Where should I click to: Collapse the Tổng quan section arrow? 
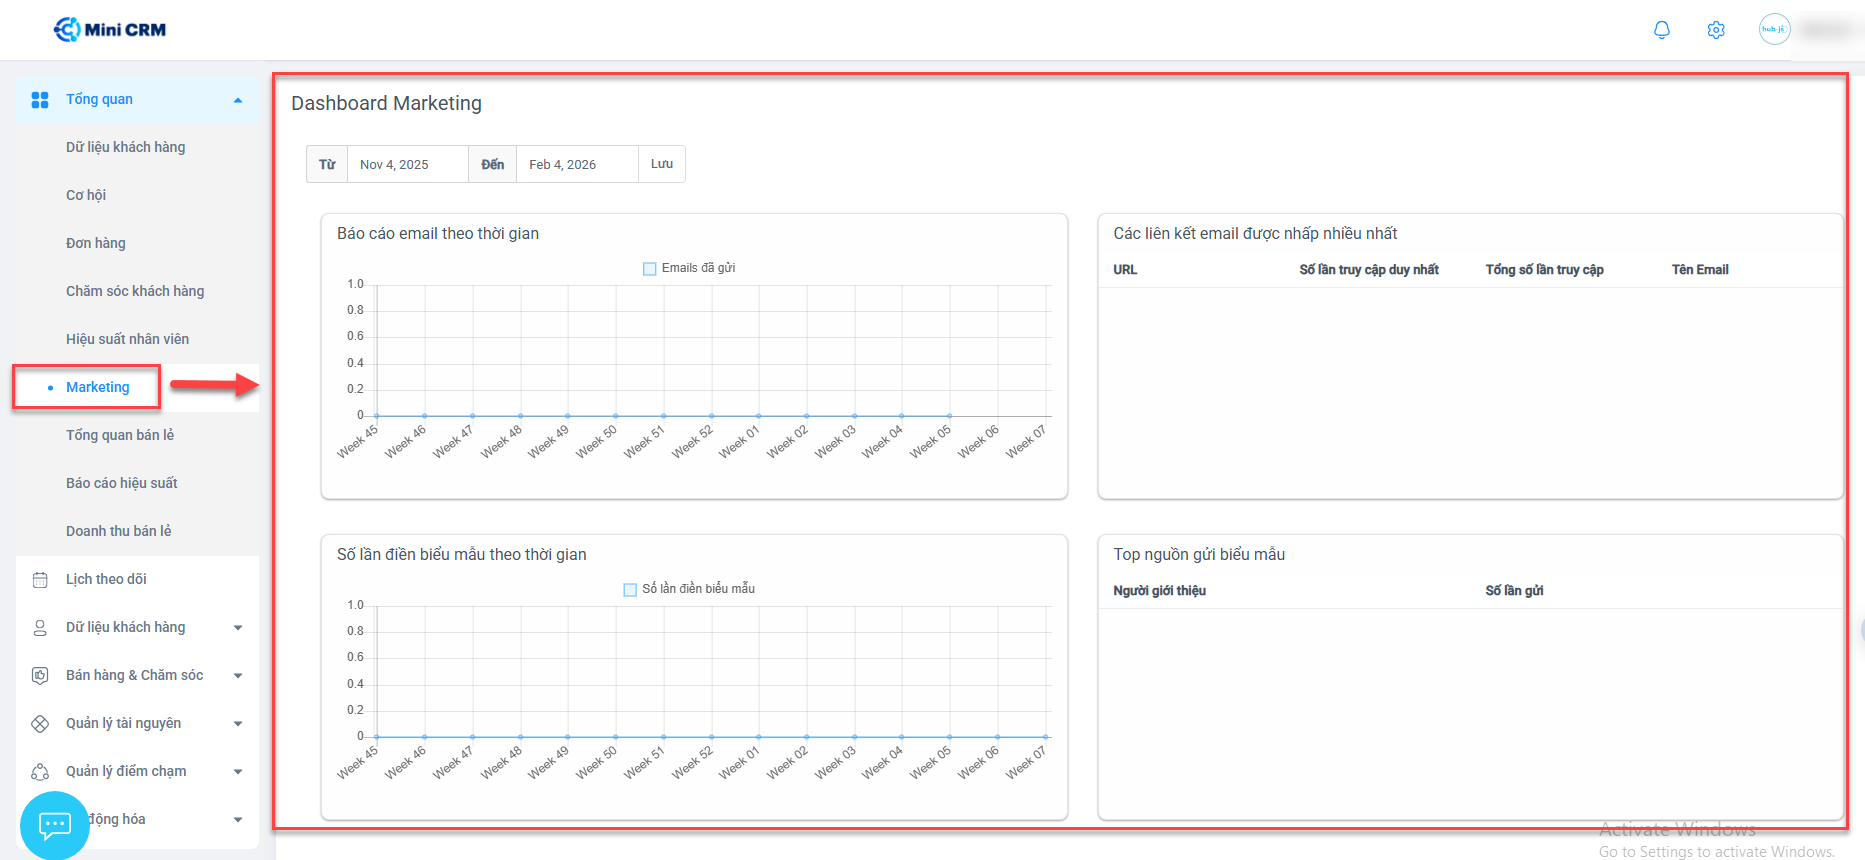tap(238, 100)
